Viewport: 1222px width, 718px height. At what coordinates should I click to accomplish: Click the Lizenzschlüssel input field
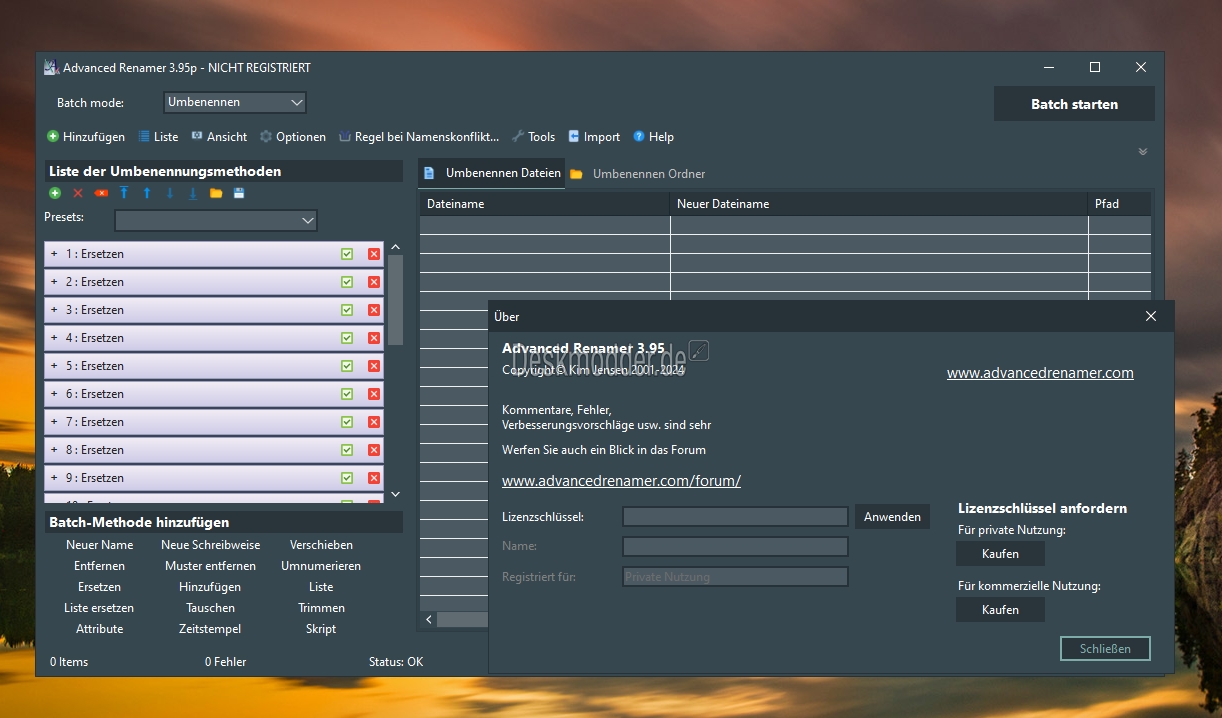coord(735,517)
